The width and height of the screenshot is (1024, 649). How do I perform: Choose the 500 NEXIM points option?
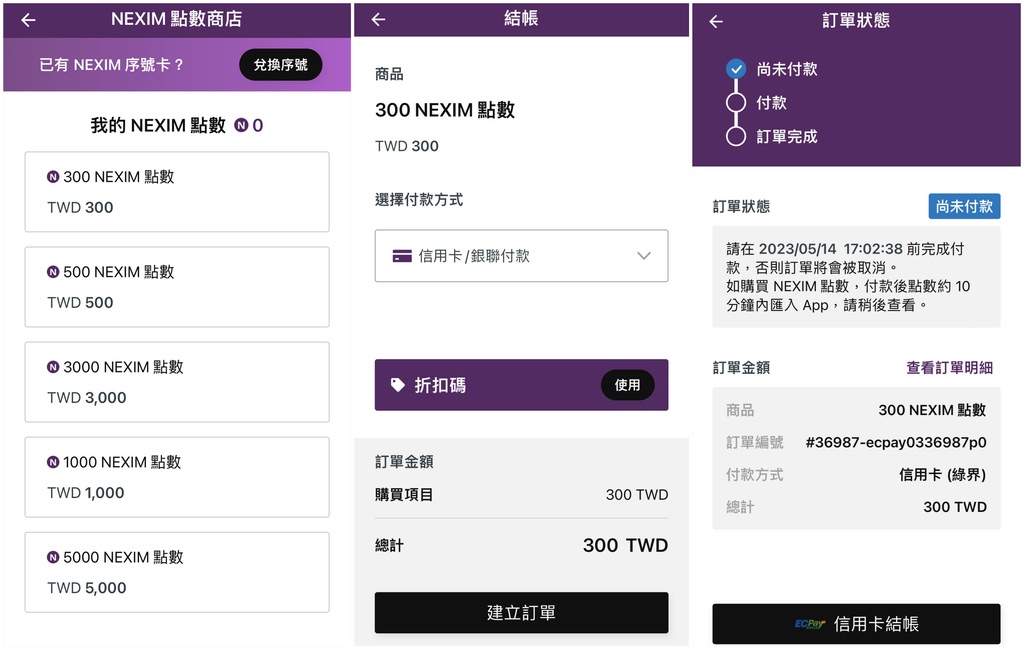coord(177,287)
